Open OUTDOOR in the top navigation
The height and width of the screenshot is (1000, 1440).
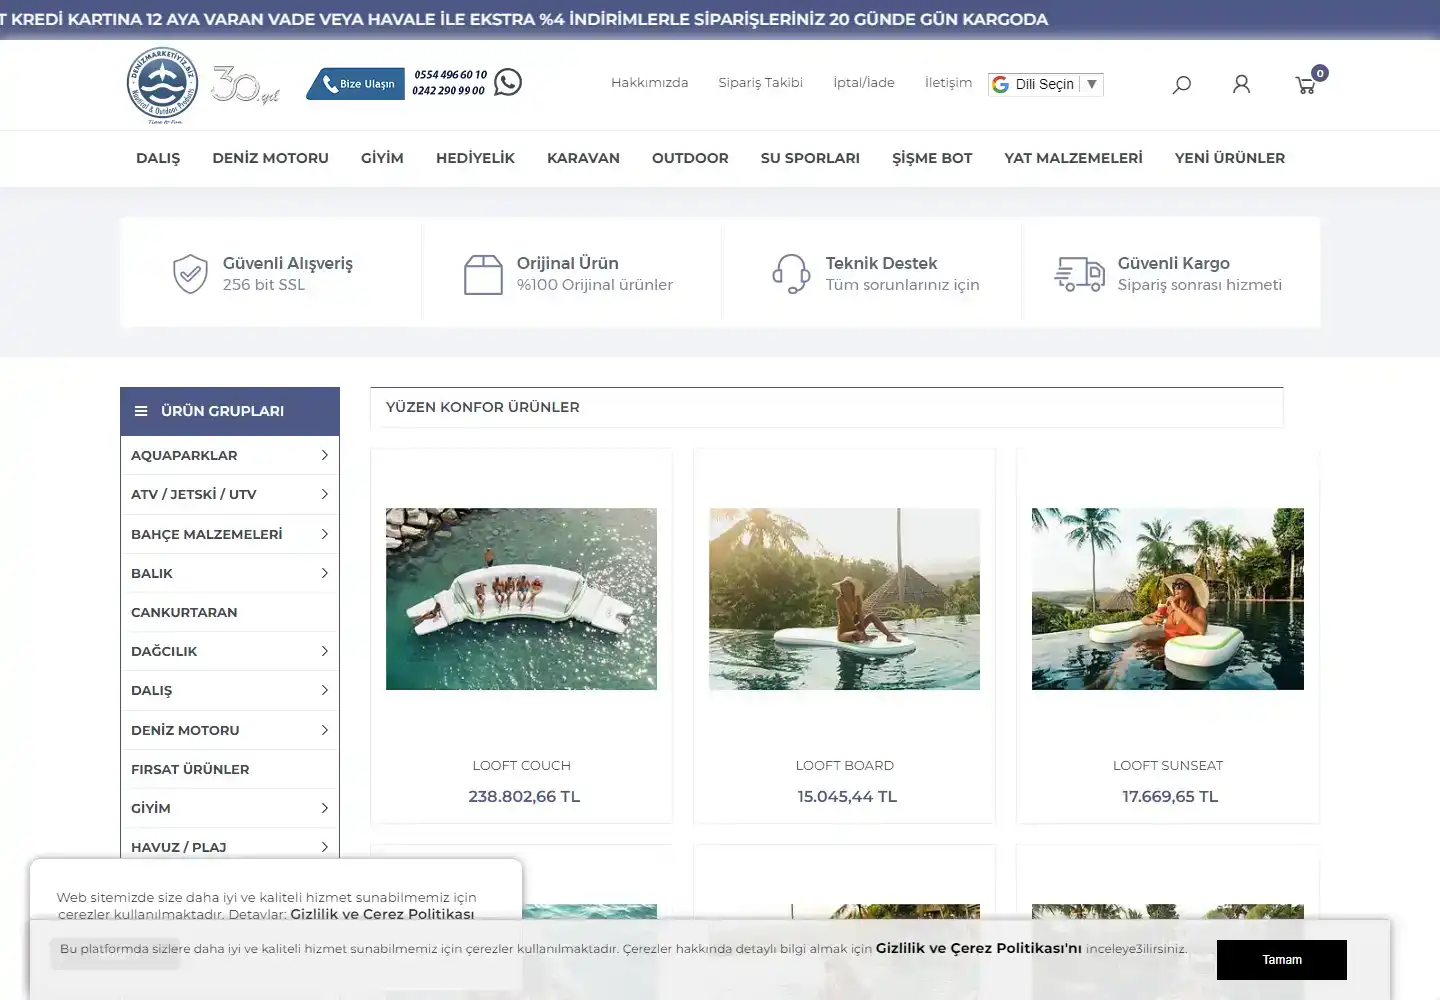690,158
